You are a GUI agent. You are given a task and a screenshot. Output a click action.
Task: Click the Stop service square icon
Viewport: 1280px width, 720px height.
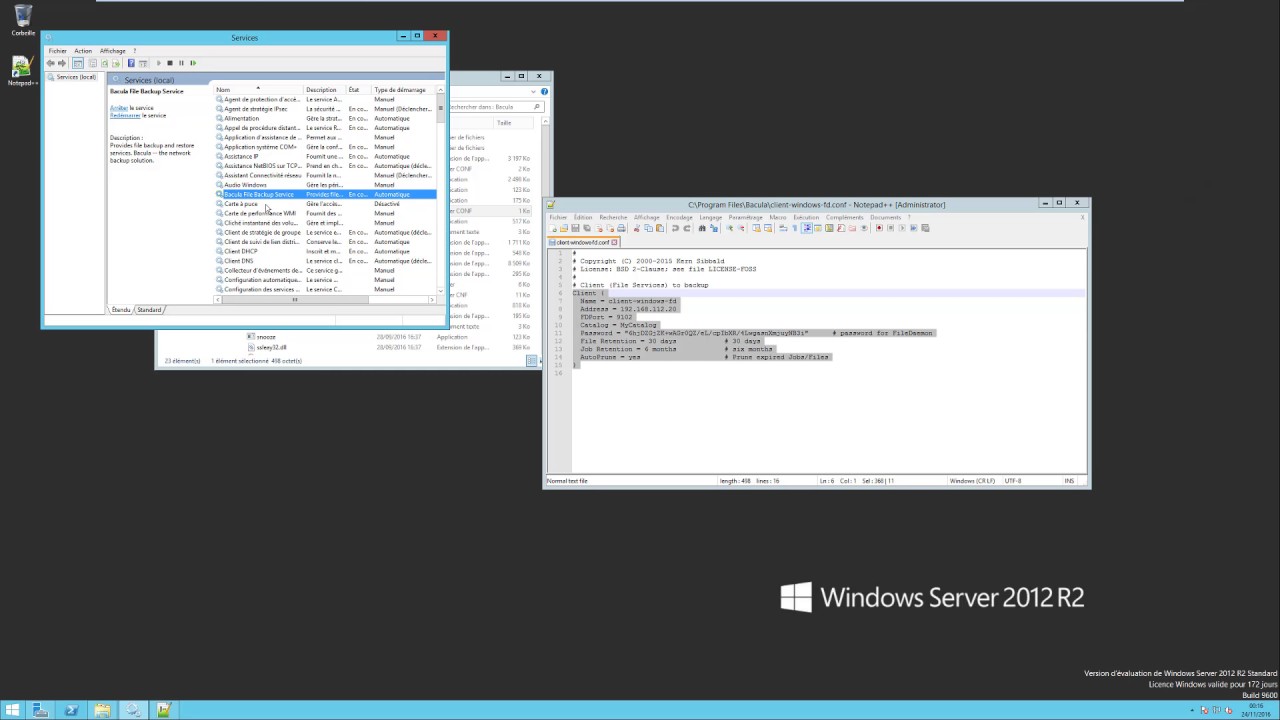tap(170, 63)
